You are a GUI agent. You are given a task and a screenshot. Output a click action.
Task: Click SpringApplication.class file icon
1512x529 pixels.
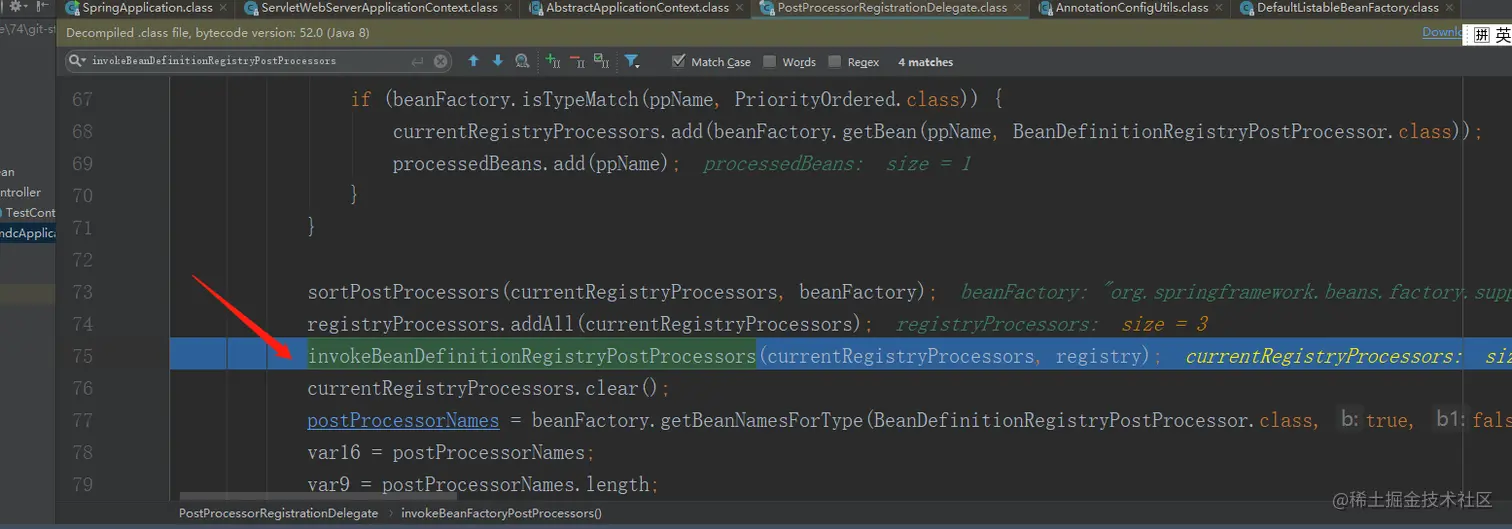(73, 8)
